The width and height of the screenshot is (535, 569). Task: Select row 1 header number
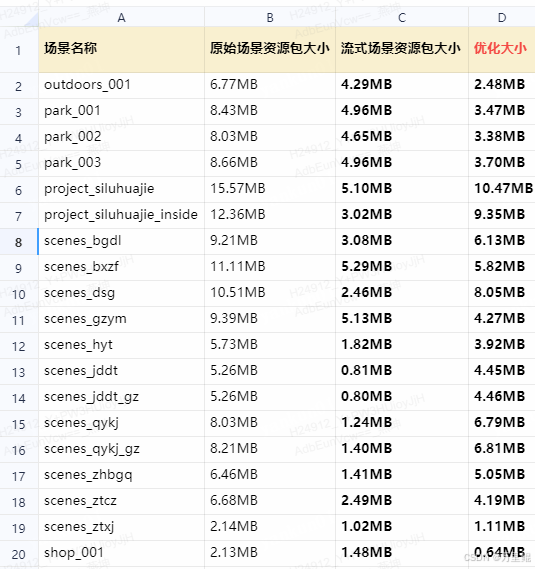[18, 50]
